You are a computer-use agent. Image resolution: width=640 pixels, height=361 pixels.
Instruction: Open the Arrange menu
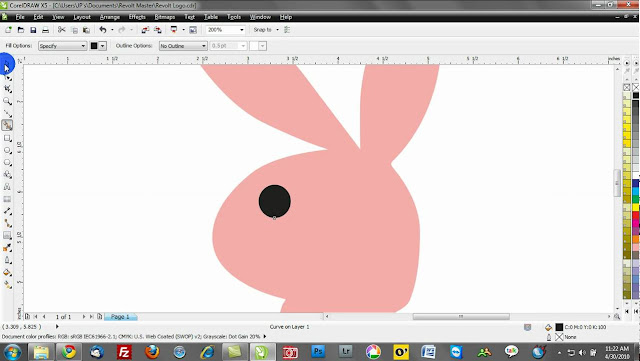pos(110,17)
